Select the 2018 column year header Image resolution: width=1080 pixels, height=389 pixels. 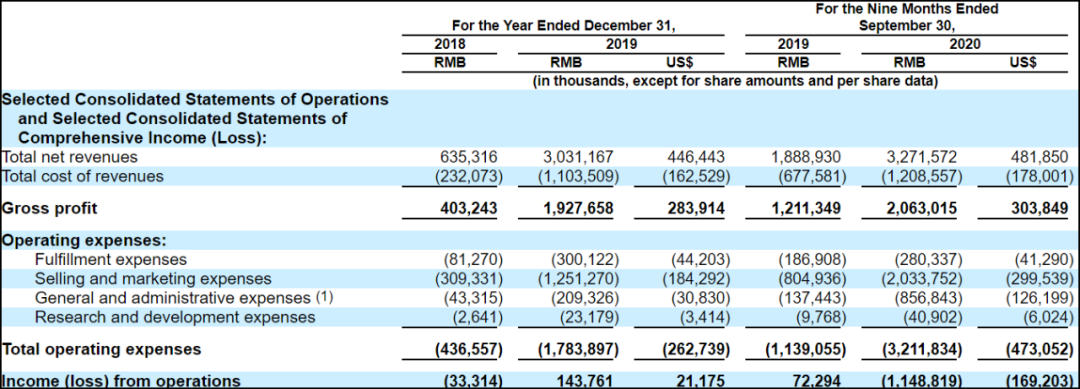pyautogui.click(x=450, y=44)
